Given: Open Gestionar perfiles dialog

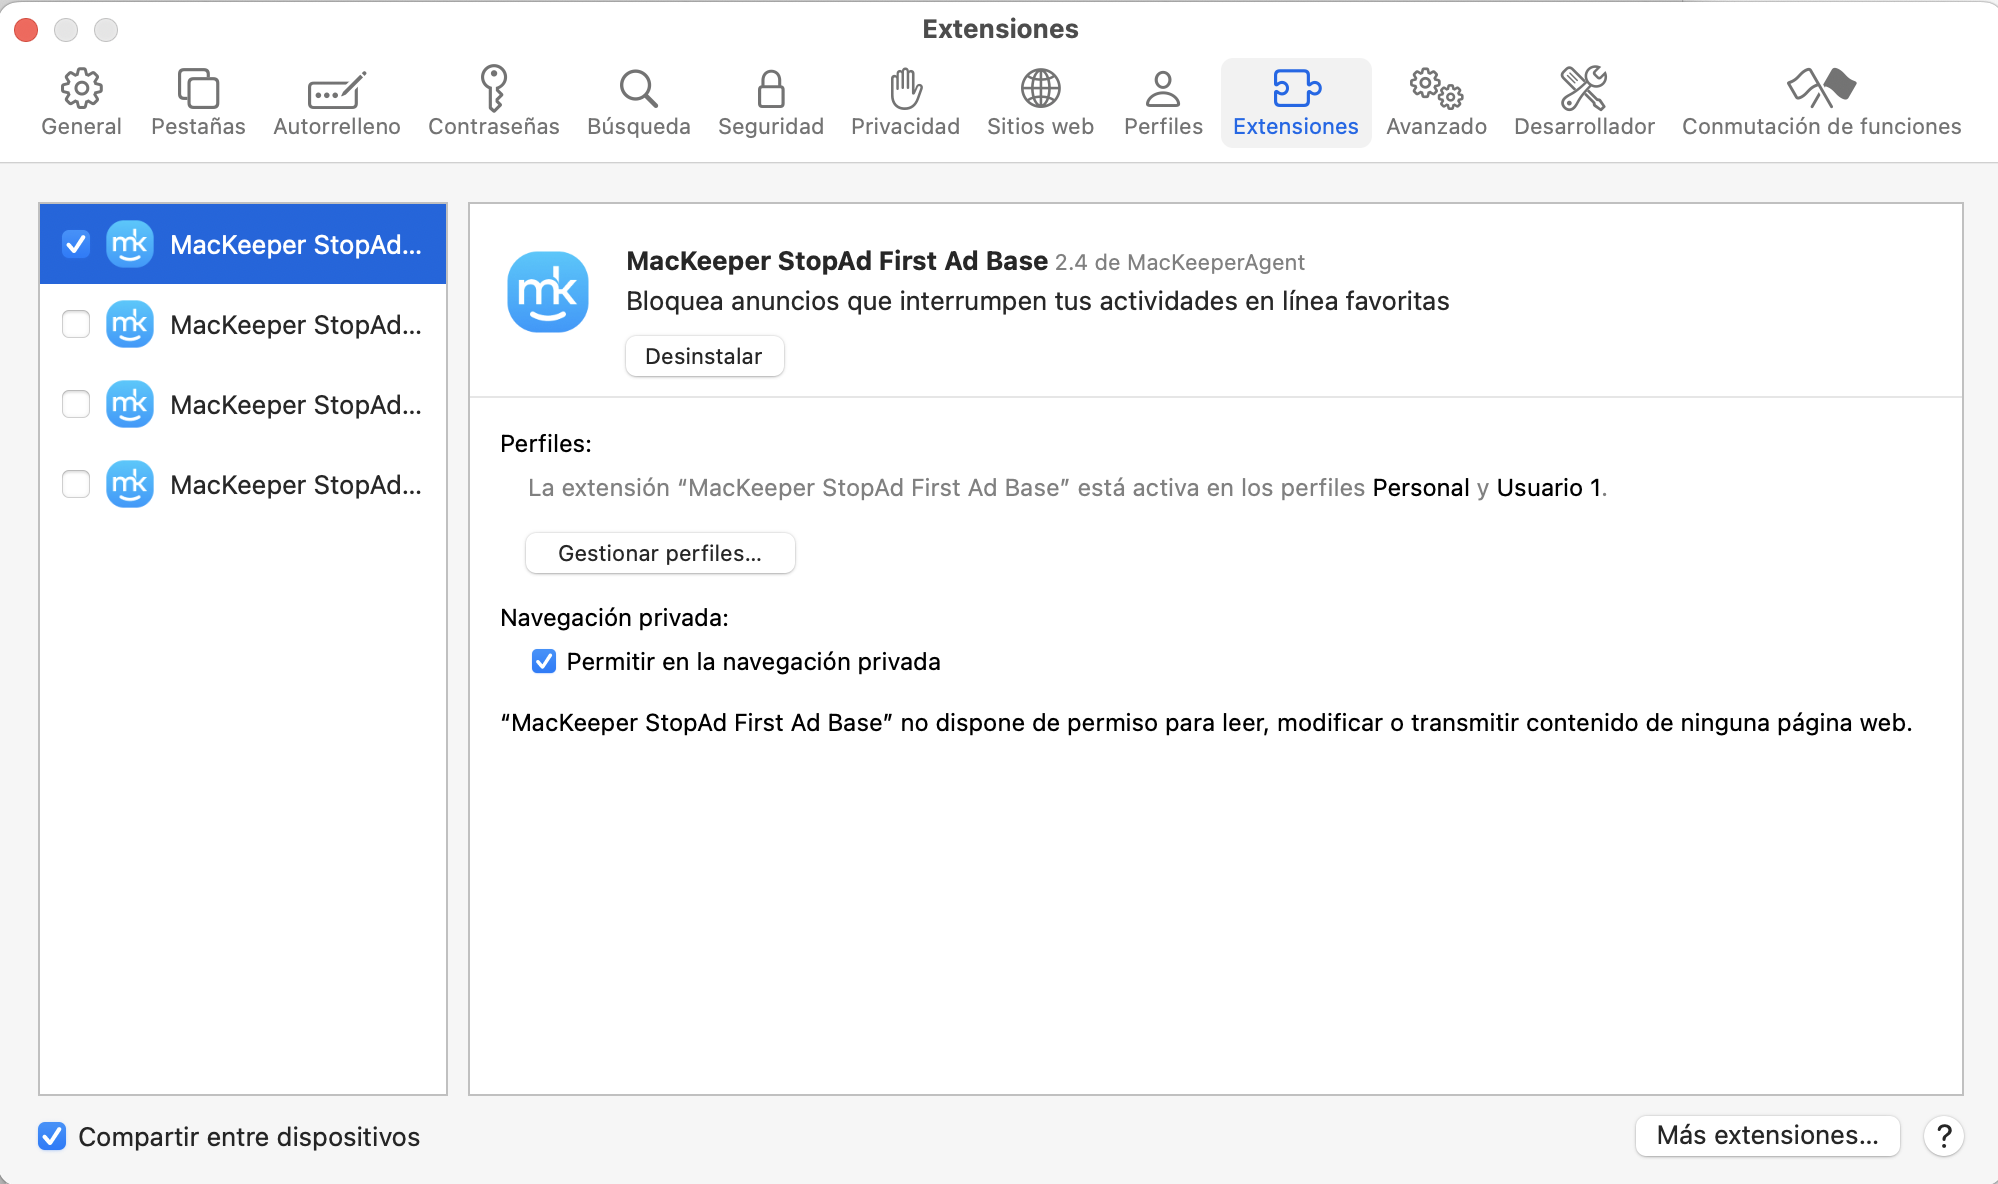Looking at the screenshot, I should tap(659, 552).
